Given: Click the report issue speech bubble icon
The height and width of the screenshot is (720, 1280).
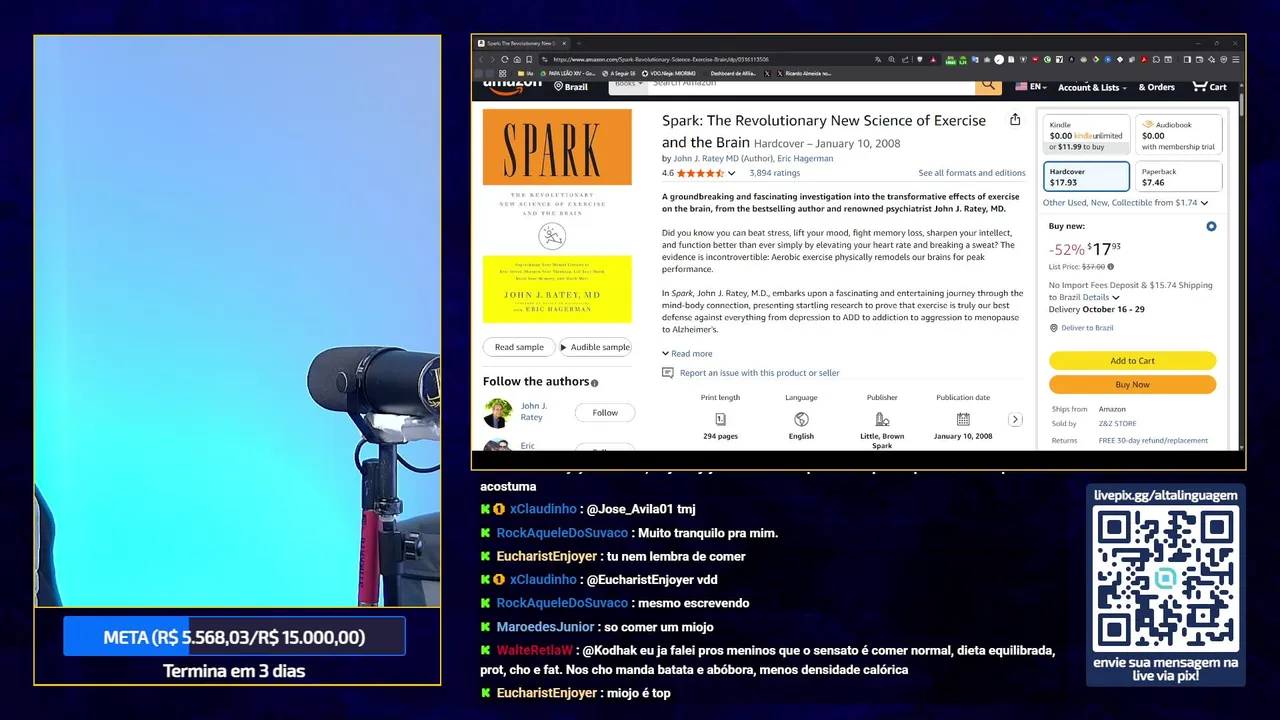Looking at the screenshot, I should (668, 373).
